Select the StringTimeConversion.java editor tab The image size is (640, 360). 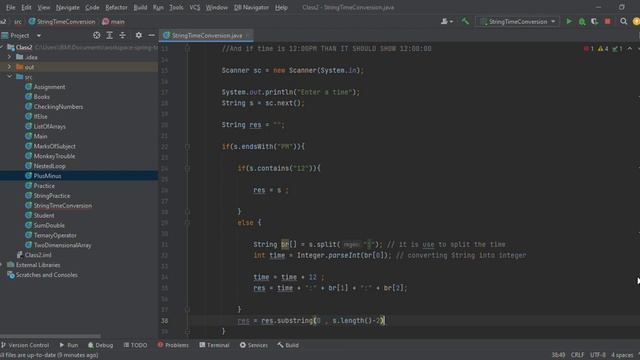[207, 36]
